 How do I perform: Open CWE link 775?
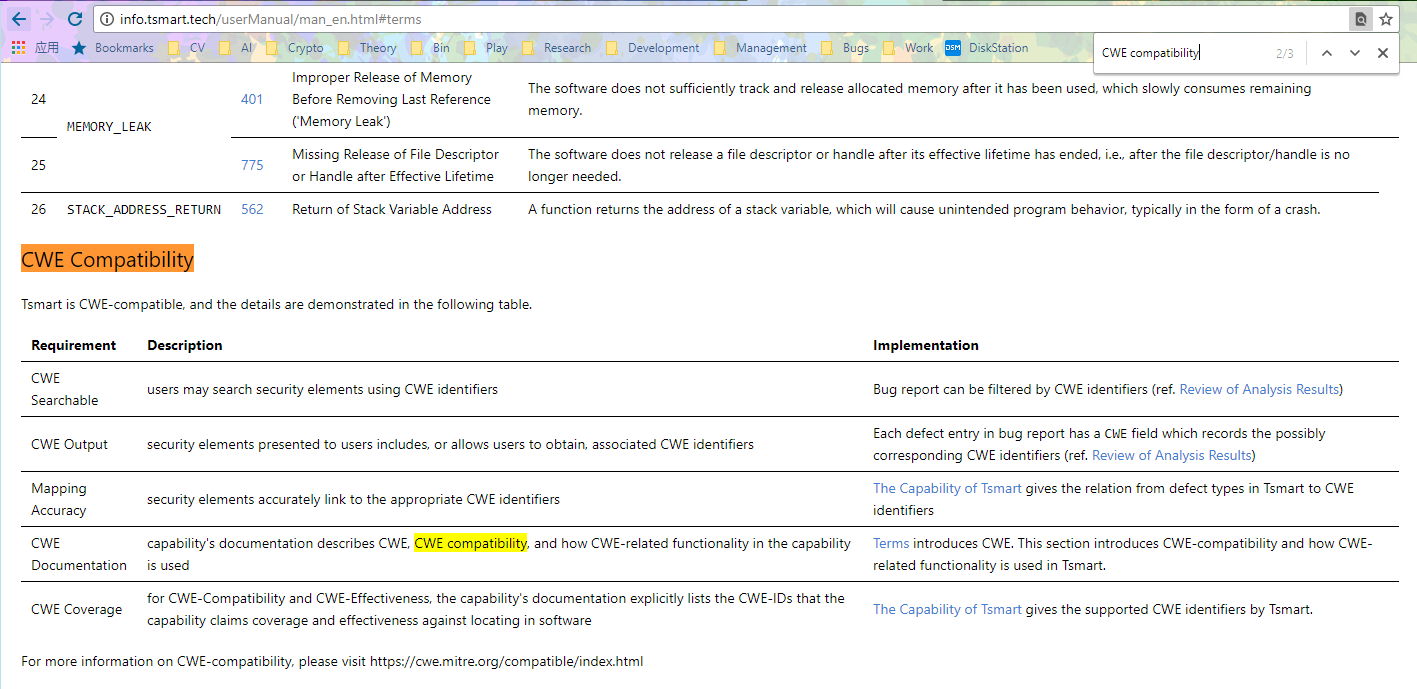tap(252, 165)
